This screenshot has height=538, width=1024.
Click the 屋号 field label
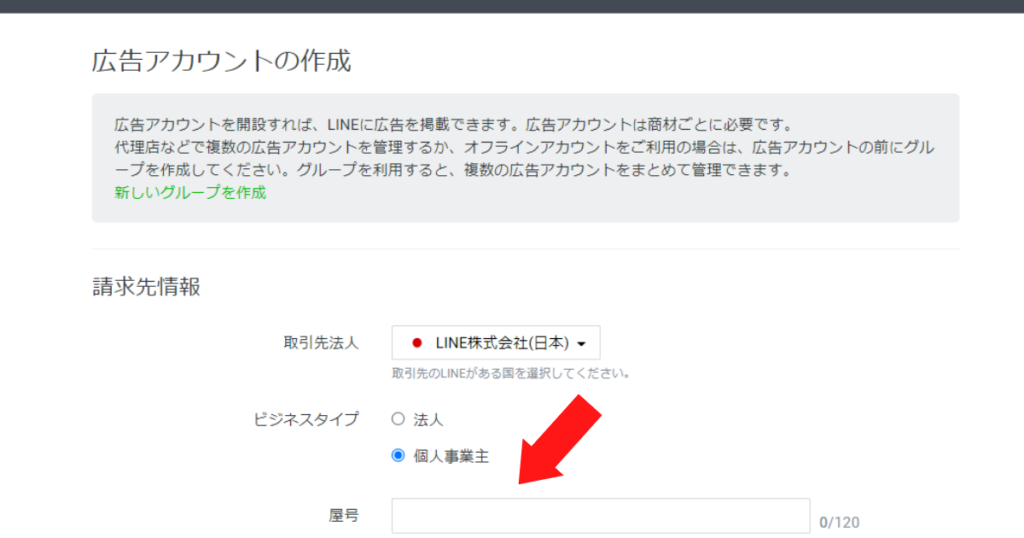pos(344,516)
